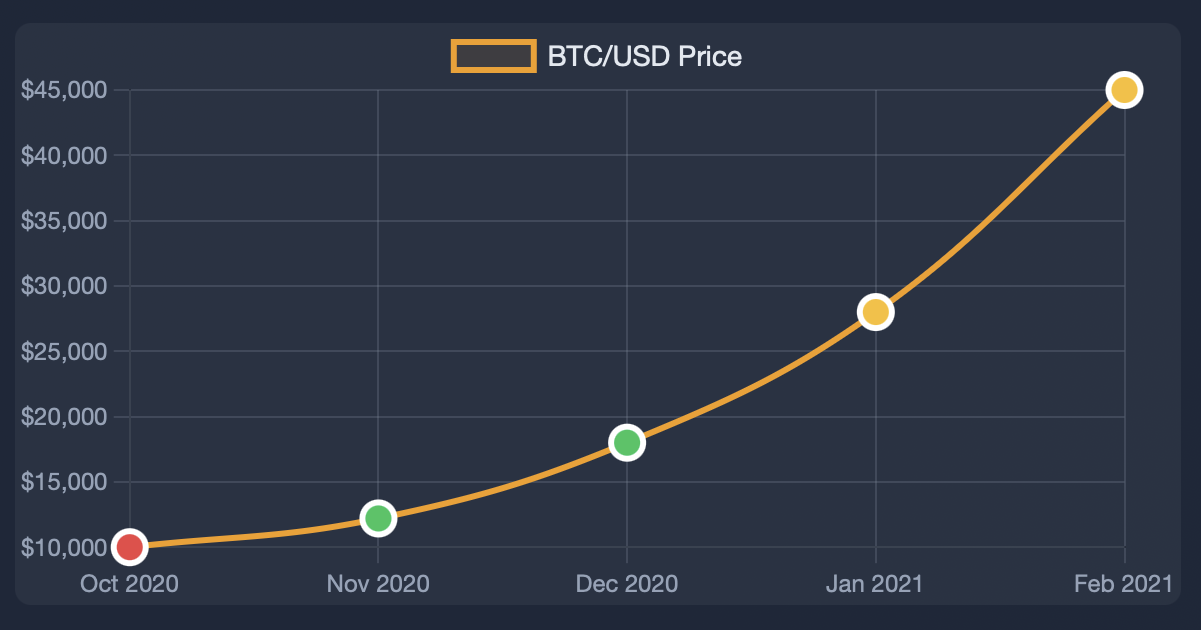Click the orange legend color box

tap(493, 56)
